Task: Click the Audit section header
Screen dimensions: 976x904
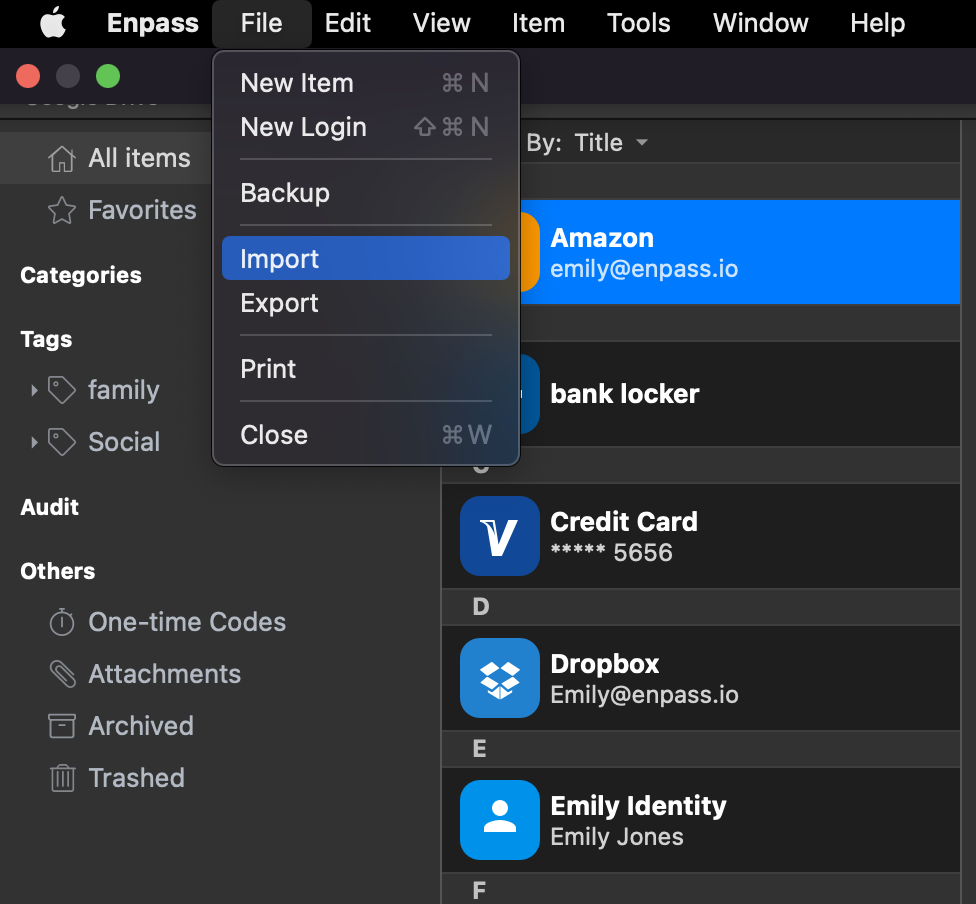Action: coord(49,507)
